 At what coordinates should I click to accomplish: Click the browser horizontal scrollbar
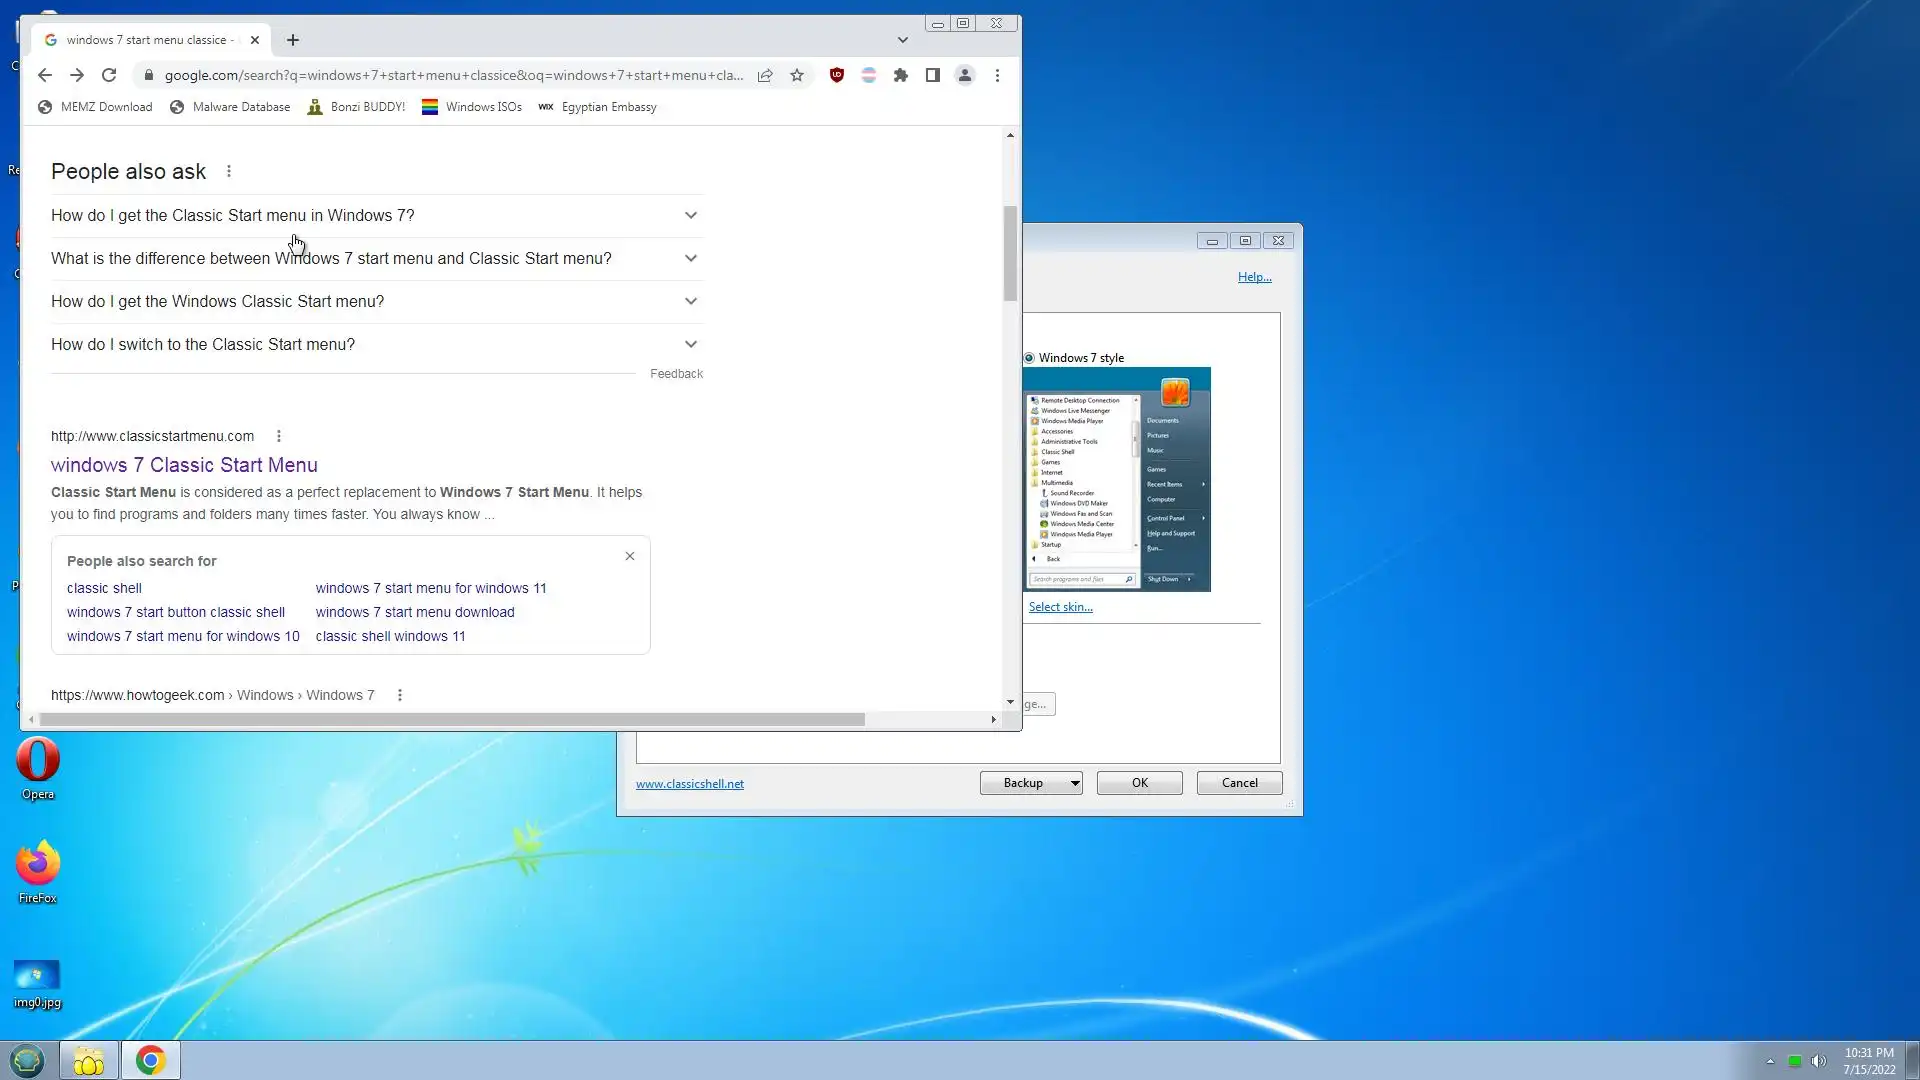pyautogui.click(x=452, y=719)
